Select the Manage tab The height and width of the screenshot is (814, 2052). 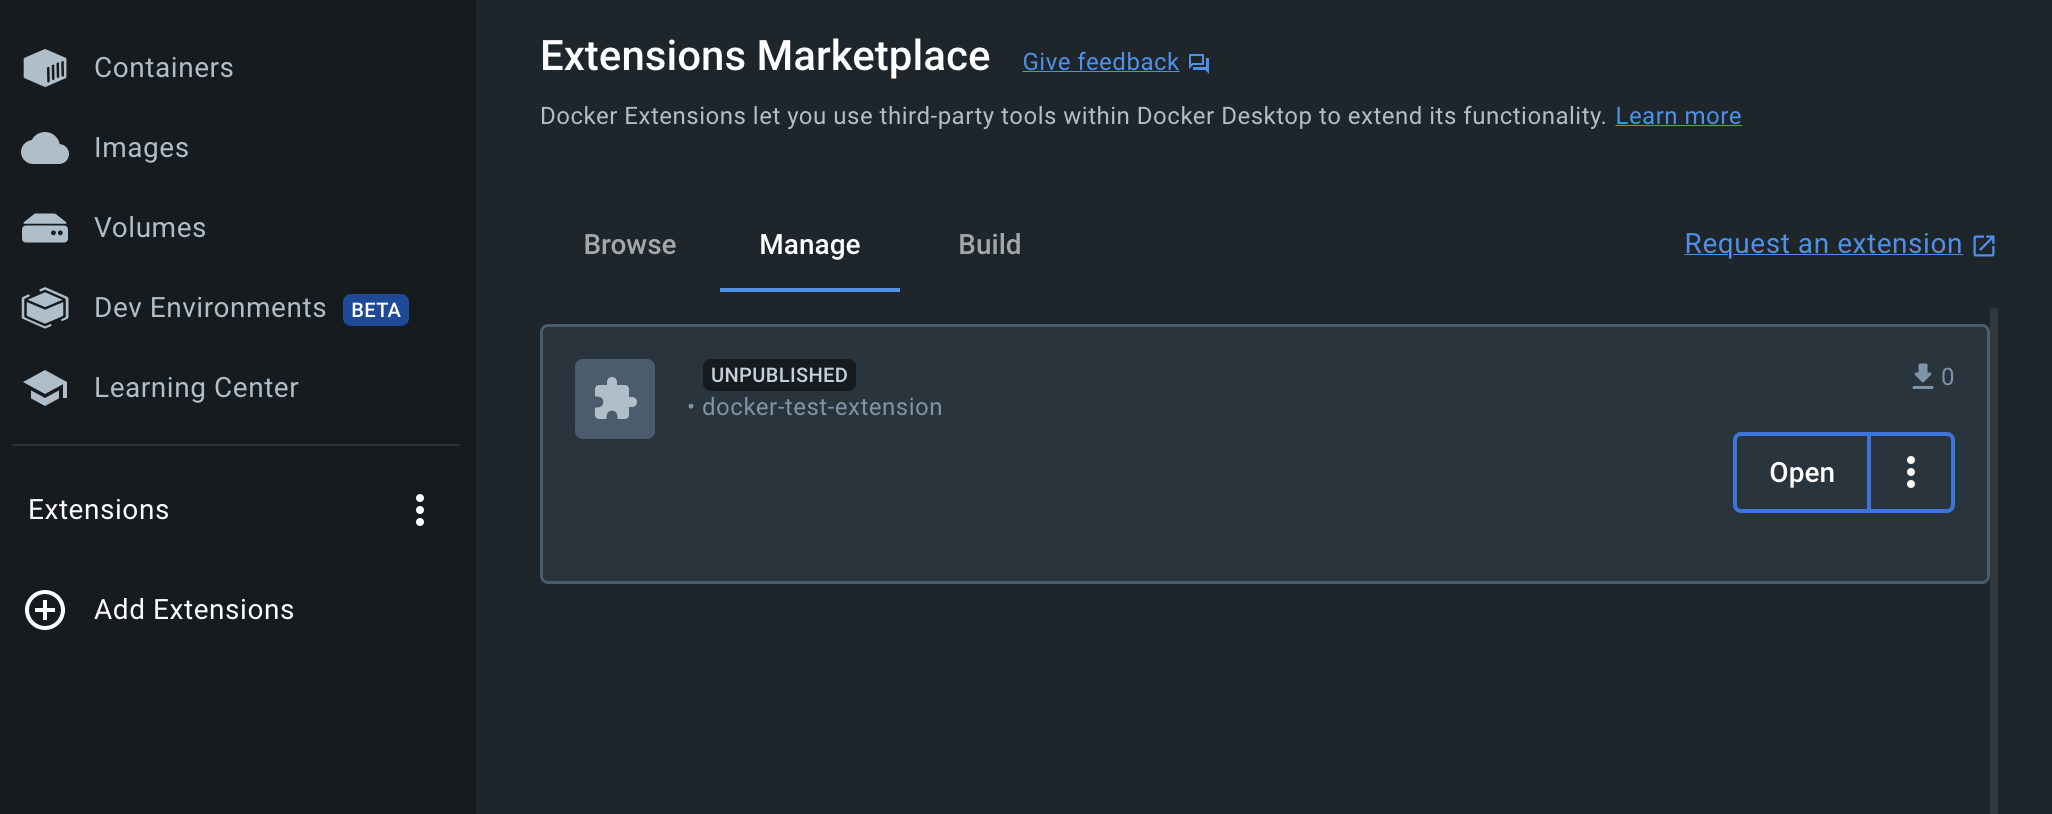tap(810, 245)
